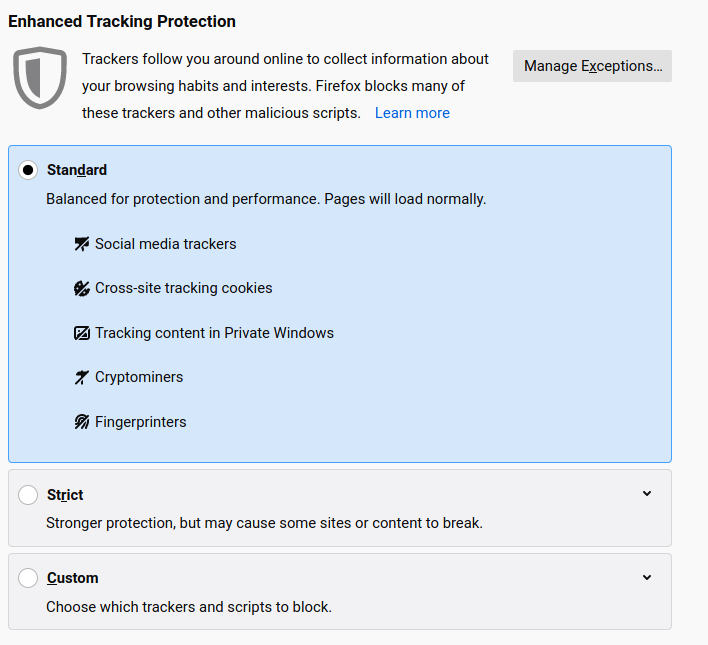Click the Social media trackers icon
This screenshot has width=708, height=645.
click(82, 244)
